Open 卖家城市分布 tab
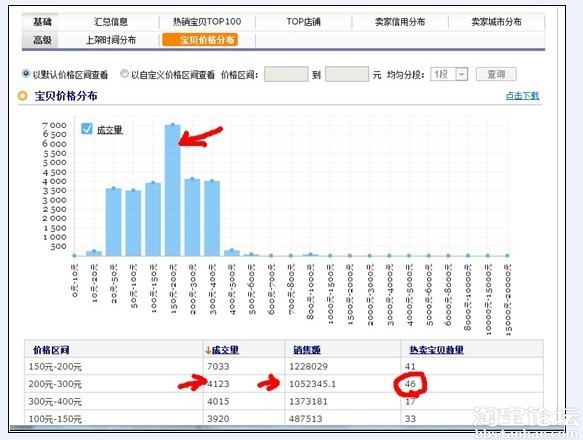Image resolution: width=583 pixels, height=440 pixels. pos(496,22)
